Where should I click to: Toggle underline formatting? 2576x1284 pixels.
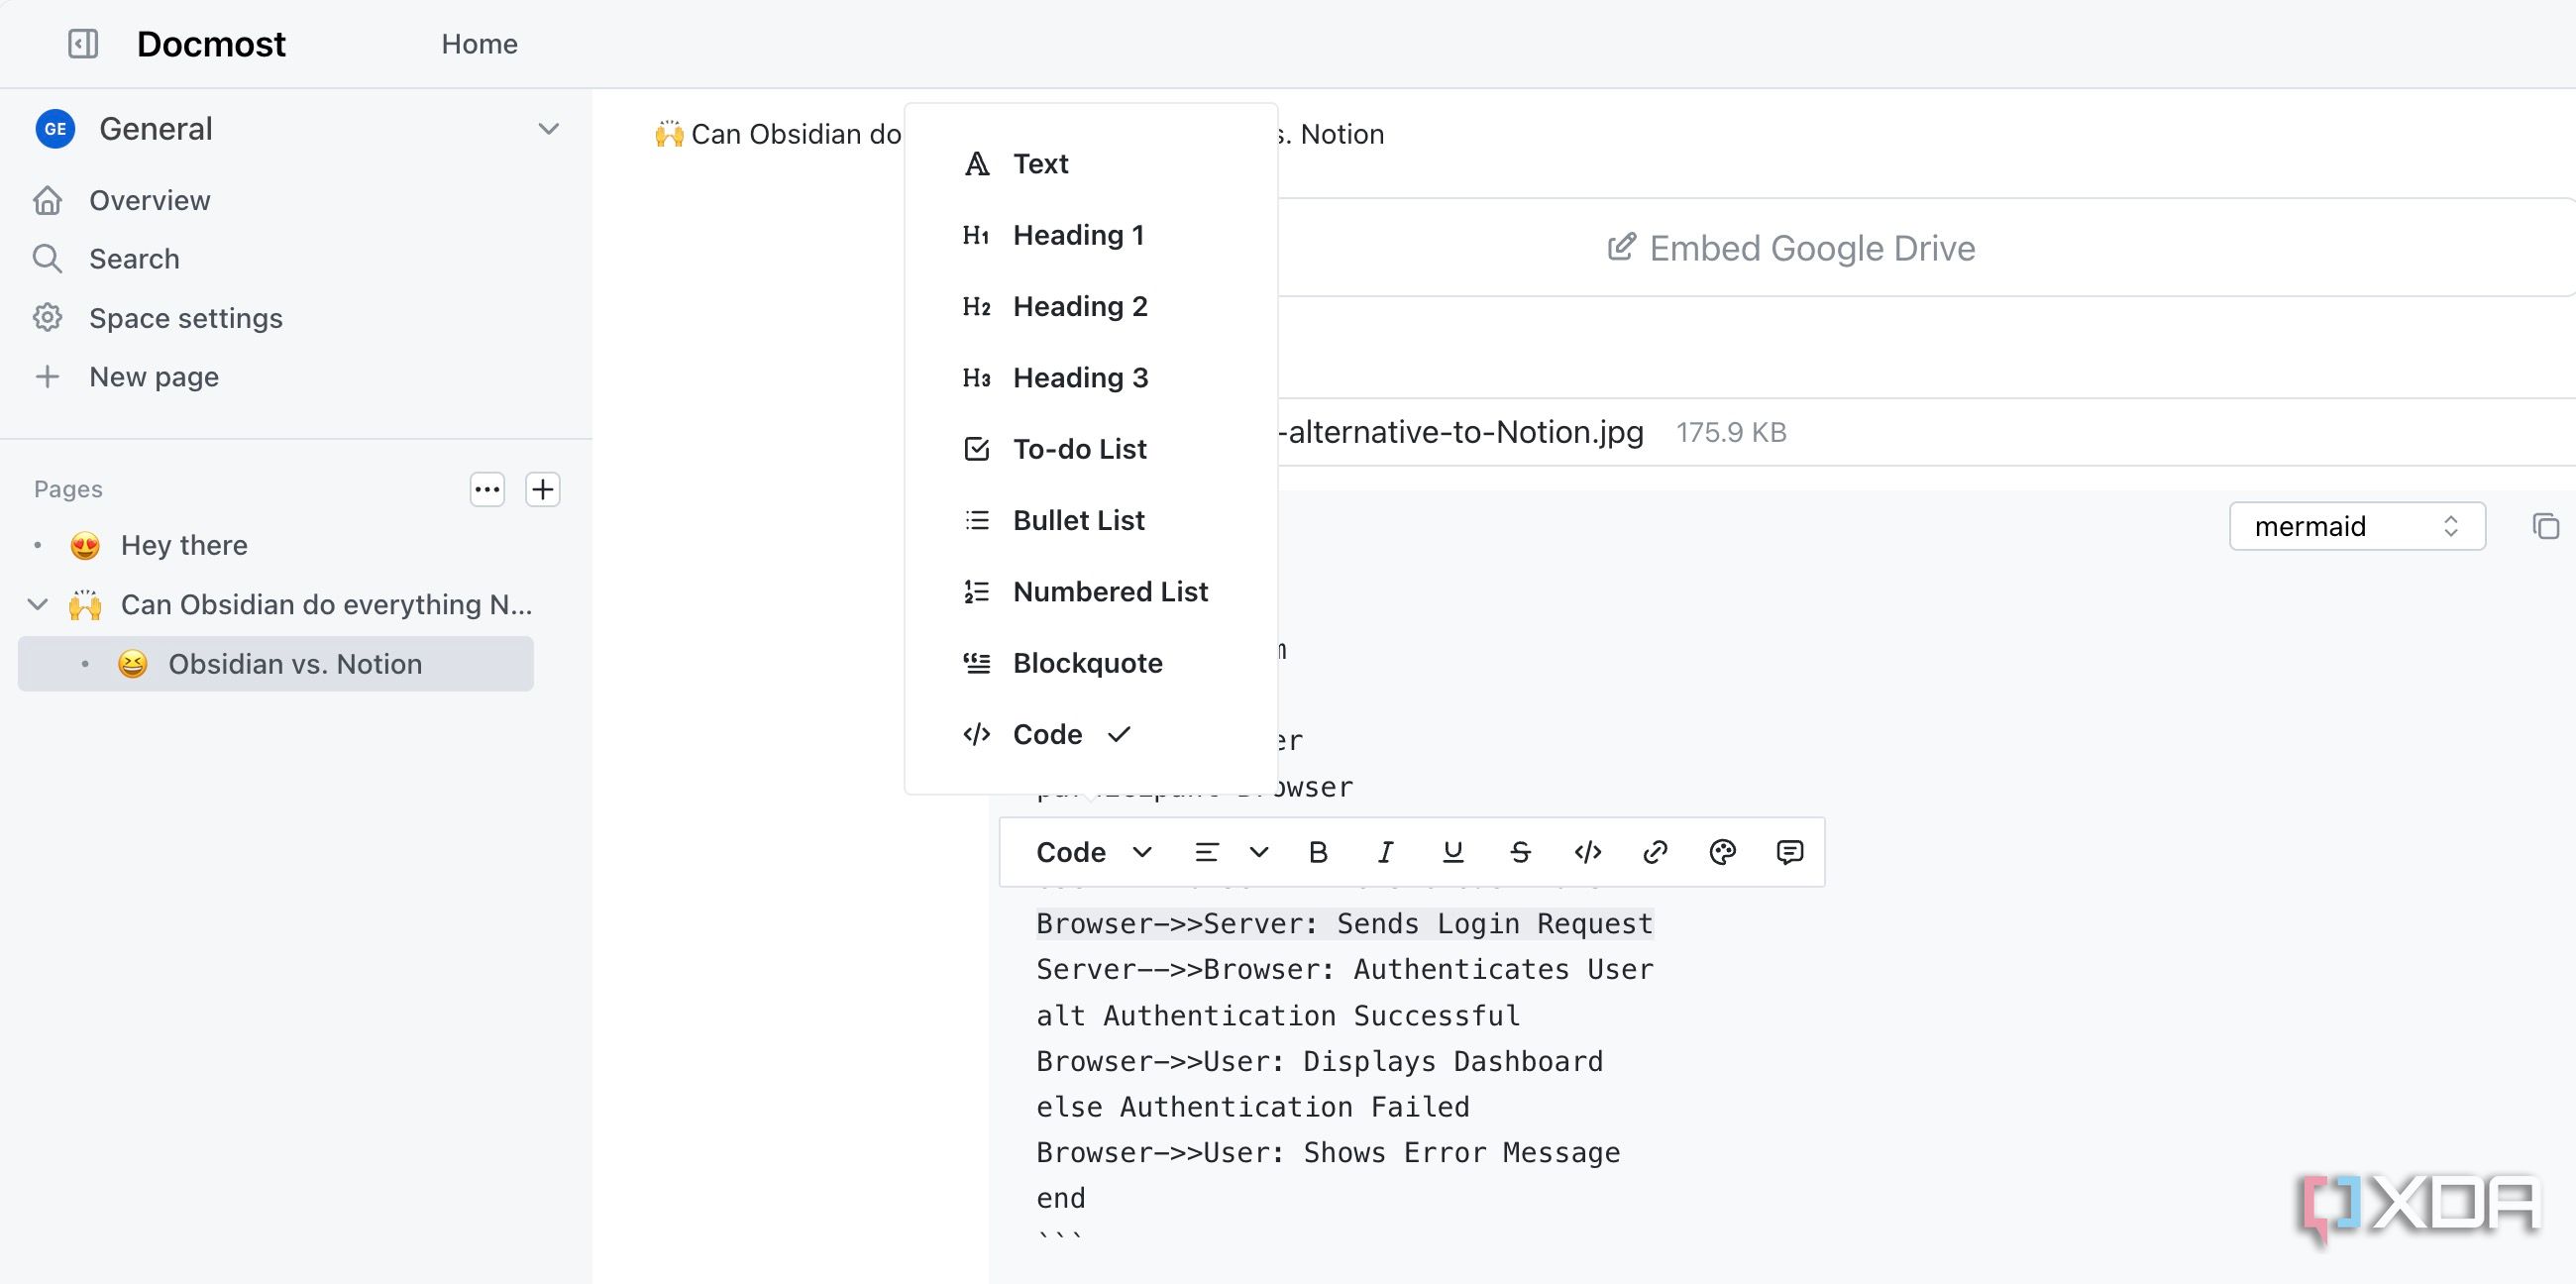1453,852
